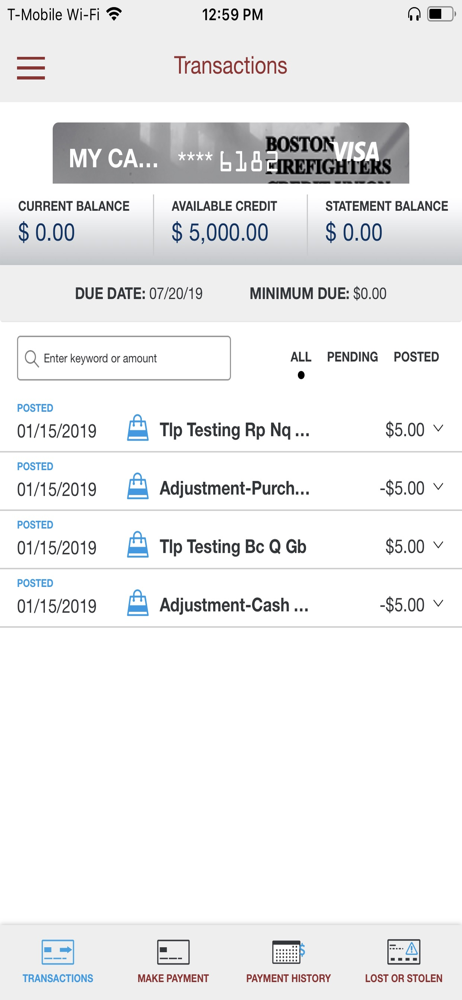Screen dimensions: 462x1000
Task: Open the hamburger menu
Action: coord(31,68)
